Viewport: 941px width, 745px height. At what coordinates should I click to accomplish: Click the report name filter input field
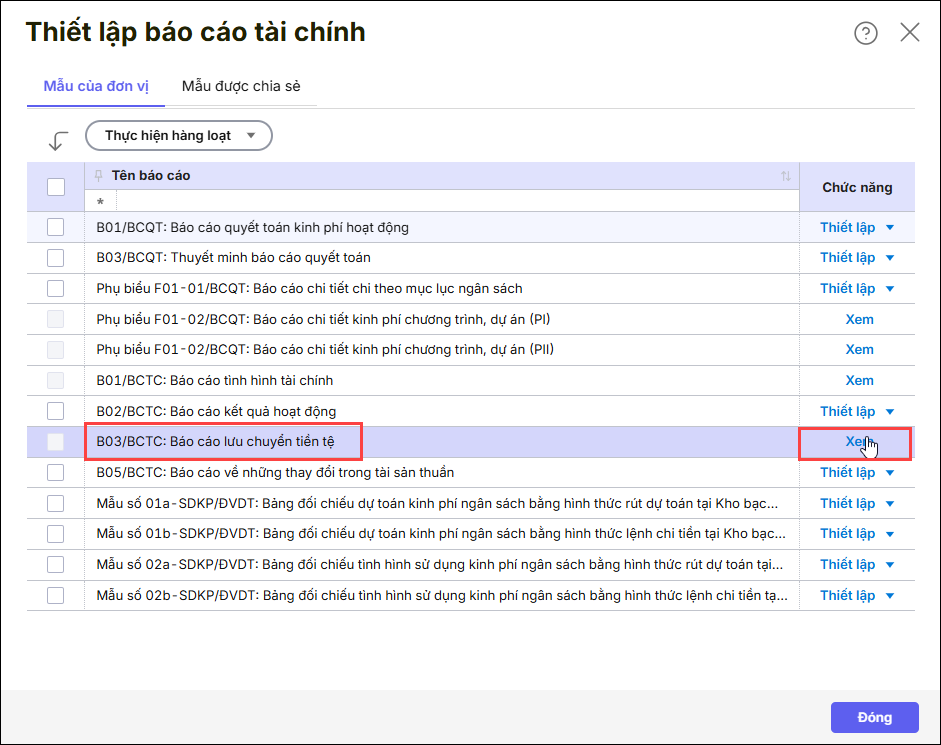[x=450, y=201]
